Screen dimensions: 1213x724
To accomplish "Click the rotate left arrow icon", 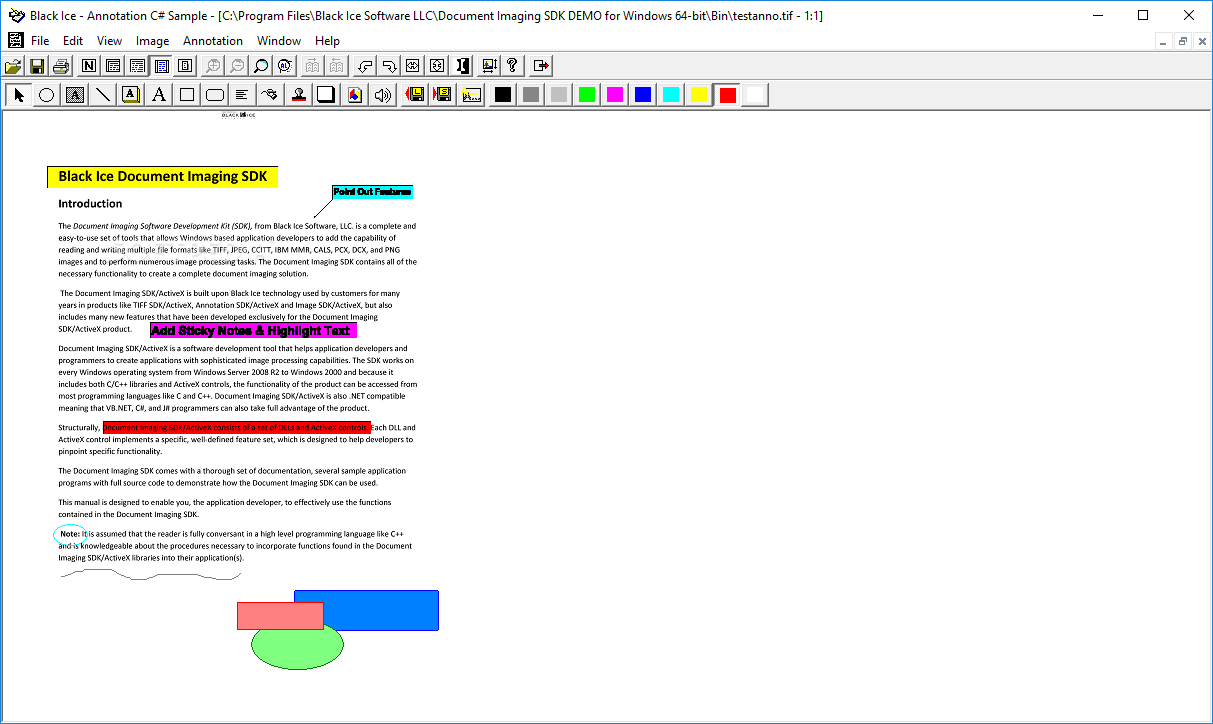I will pos(365,66).
